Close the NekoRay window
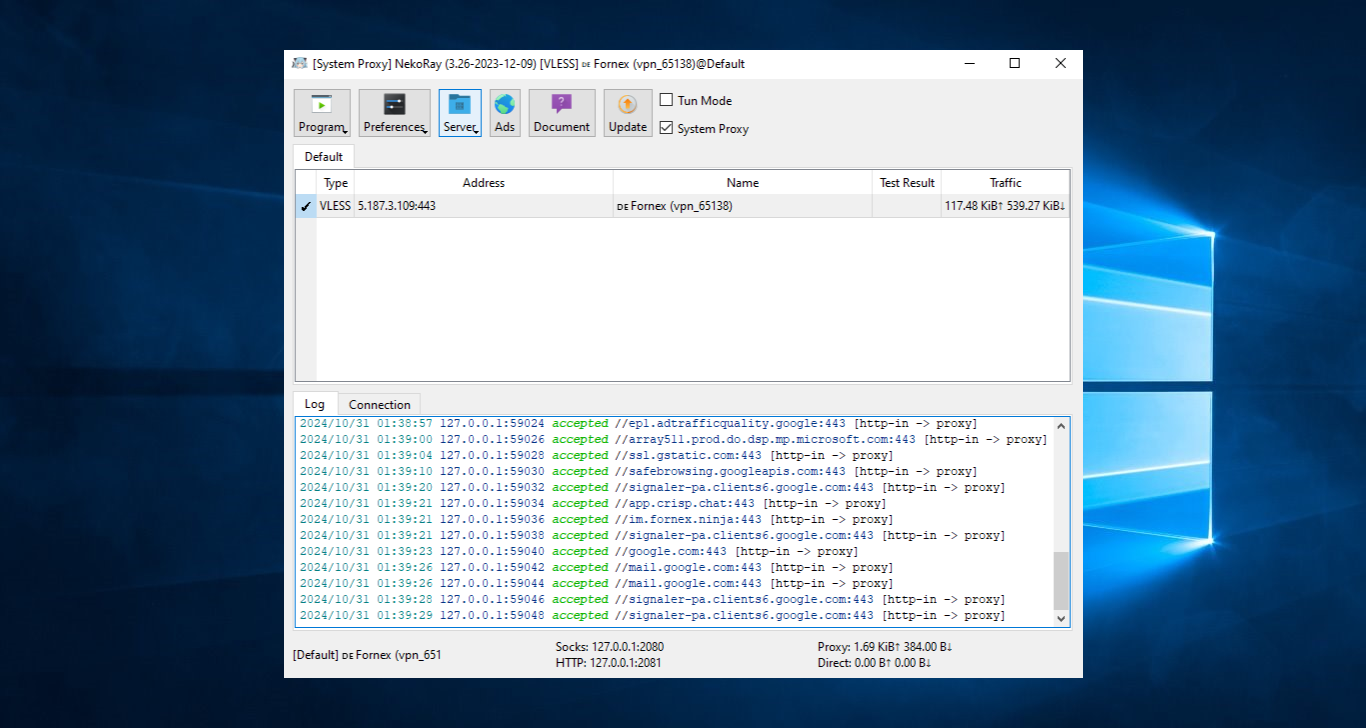1366x728 pixels. pos(1060,63)
